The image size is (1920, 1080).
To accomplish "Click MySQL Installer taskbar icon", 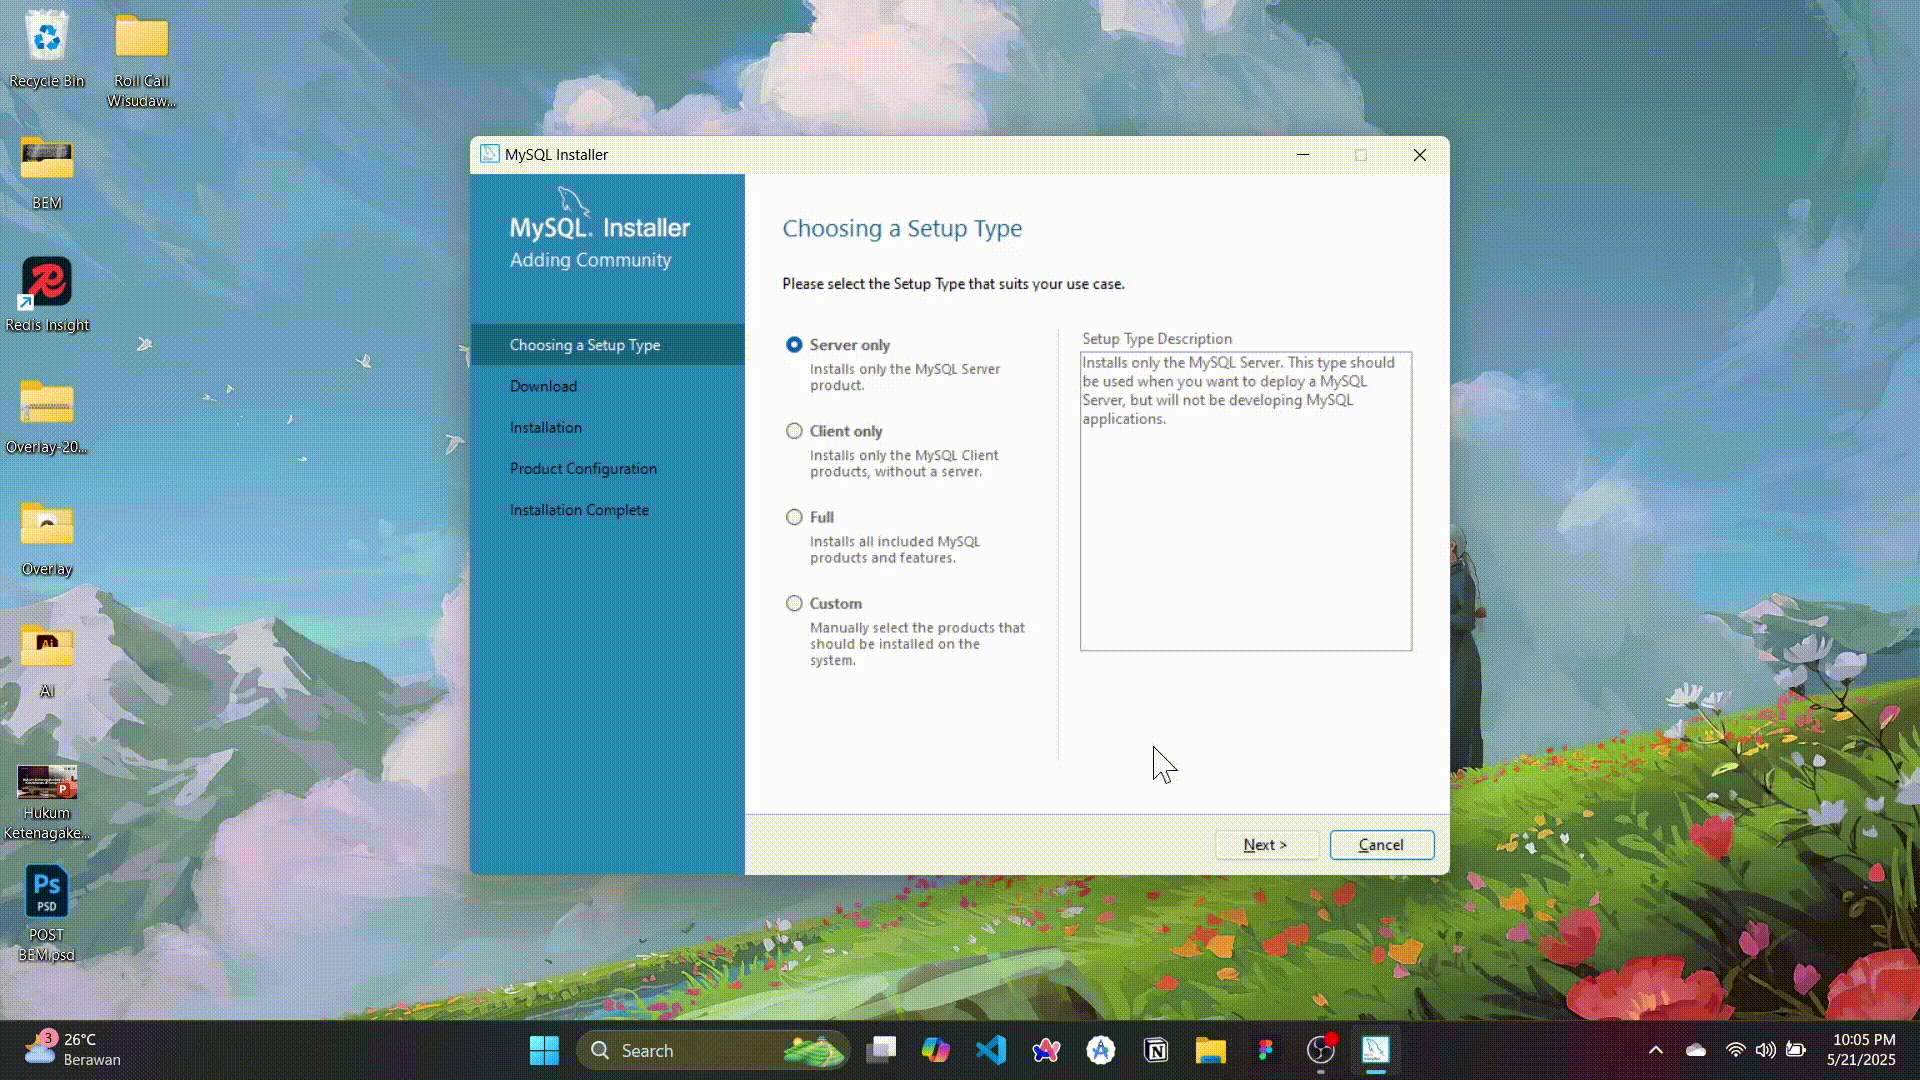I will 1376,1050.
